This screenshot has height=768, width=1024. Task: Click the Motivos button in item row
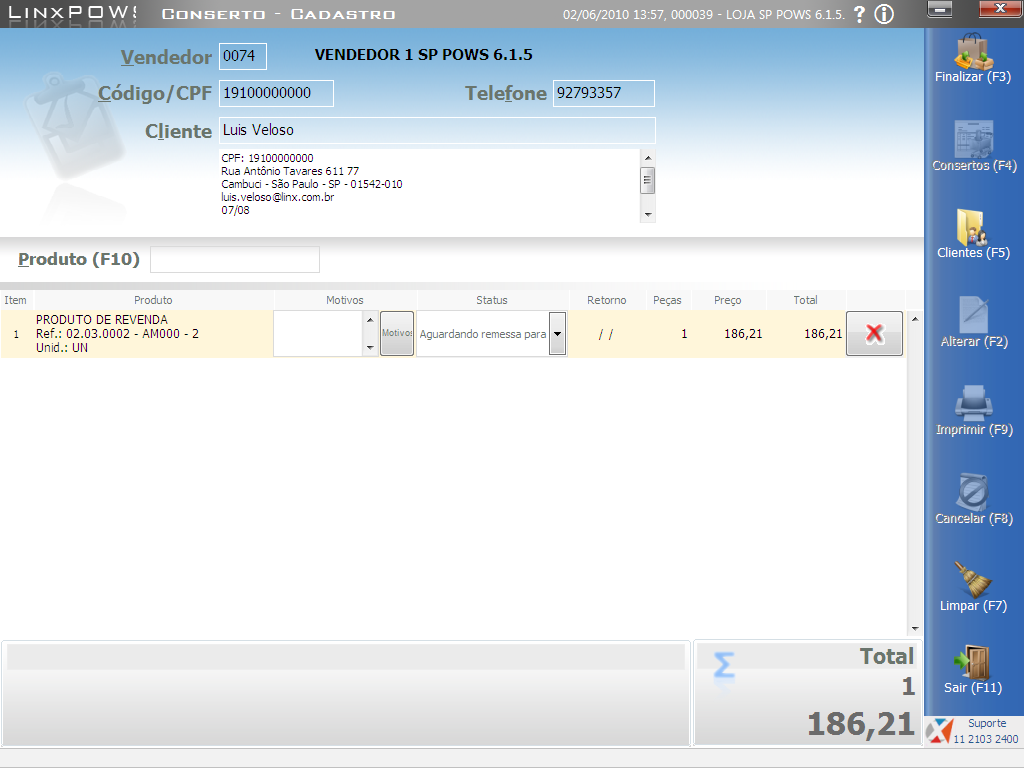[x=397, y=333]
